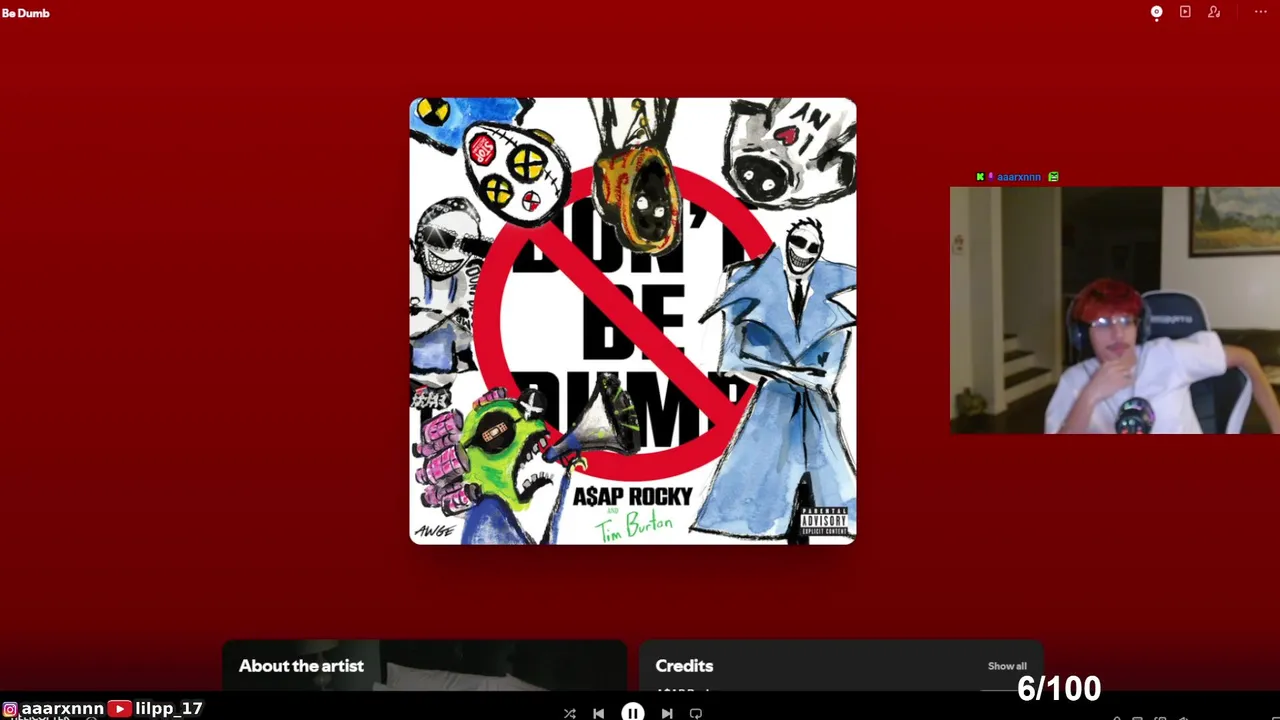Viewport: 1280px width, 720px height.
Task: Open the Credits card heading
Action: coord(684,666)
